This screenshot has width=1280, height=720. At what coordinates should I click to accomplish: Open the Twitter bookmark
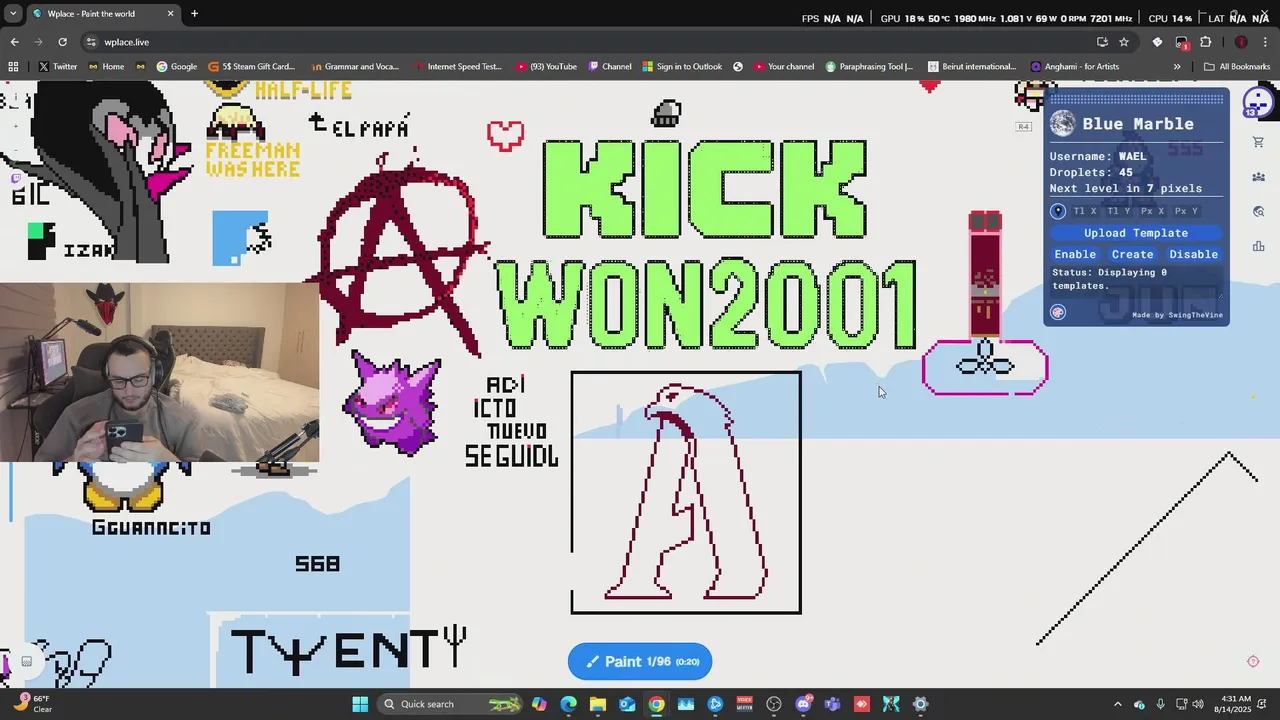click(x=57, y=67)
